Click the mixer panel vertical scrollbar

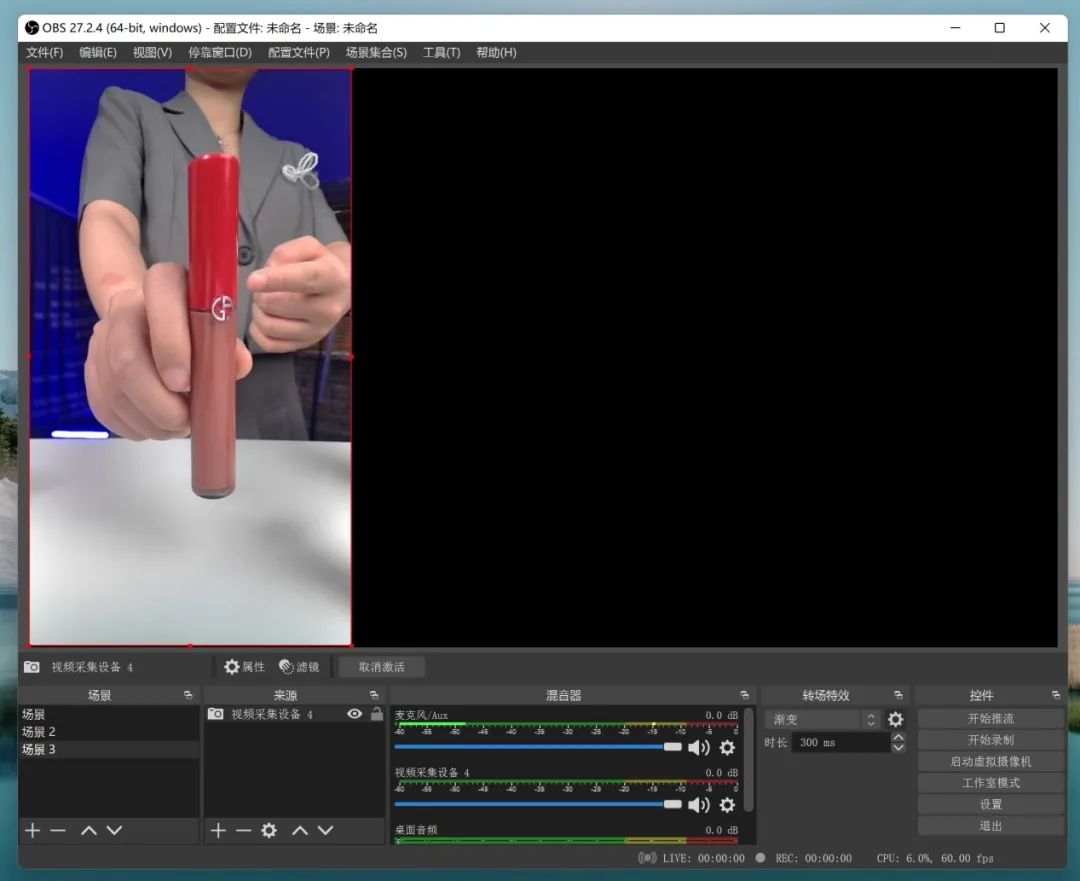(749, 759)
